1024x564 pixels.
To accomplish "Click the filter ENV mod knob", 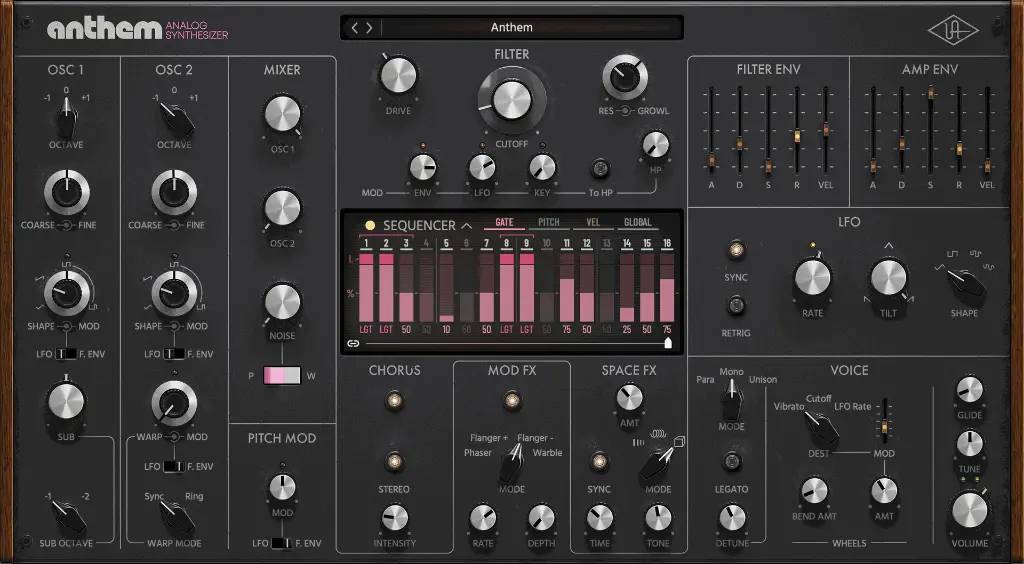I will (x=423, y=168).
